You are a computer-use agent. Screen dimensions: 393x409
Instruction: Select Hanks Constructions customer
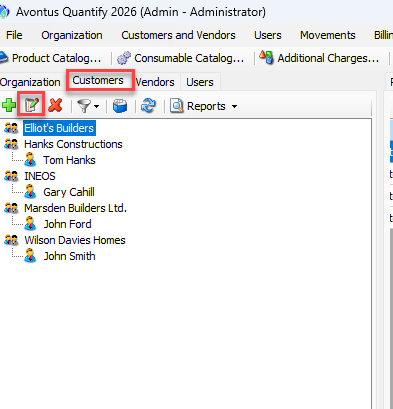point(73,144)
